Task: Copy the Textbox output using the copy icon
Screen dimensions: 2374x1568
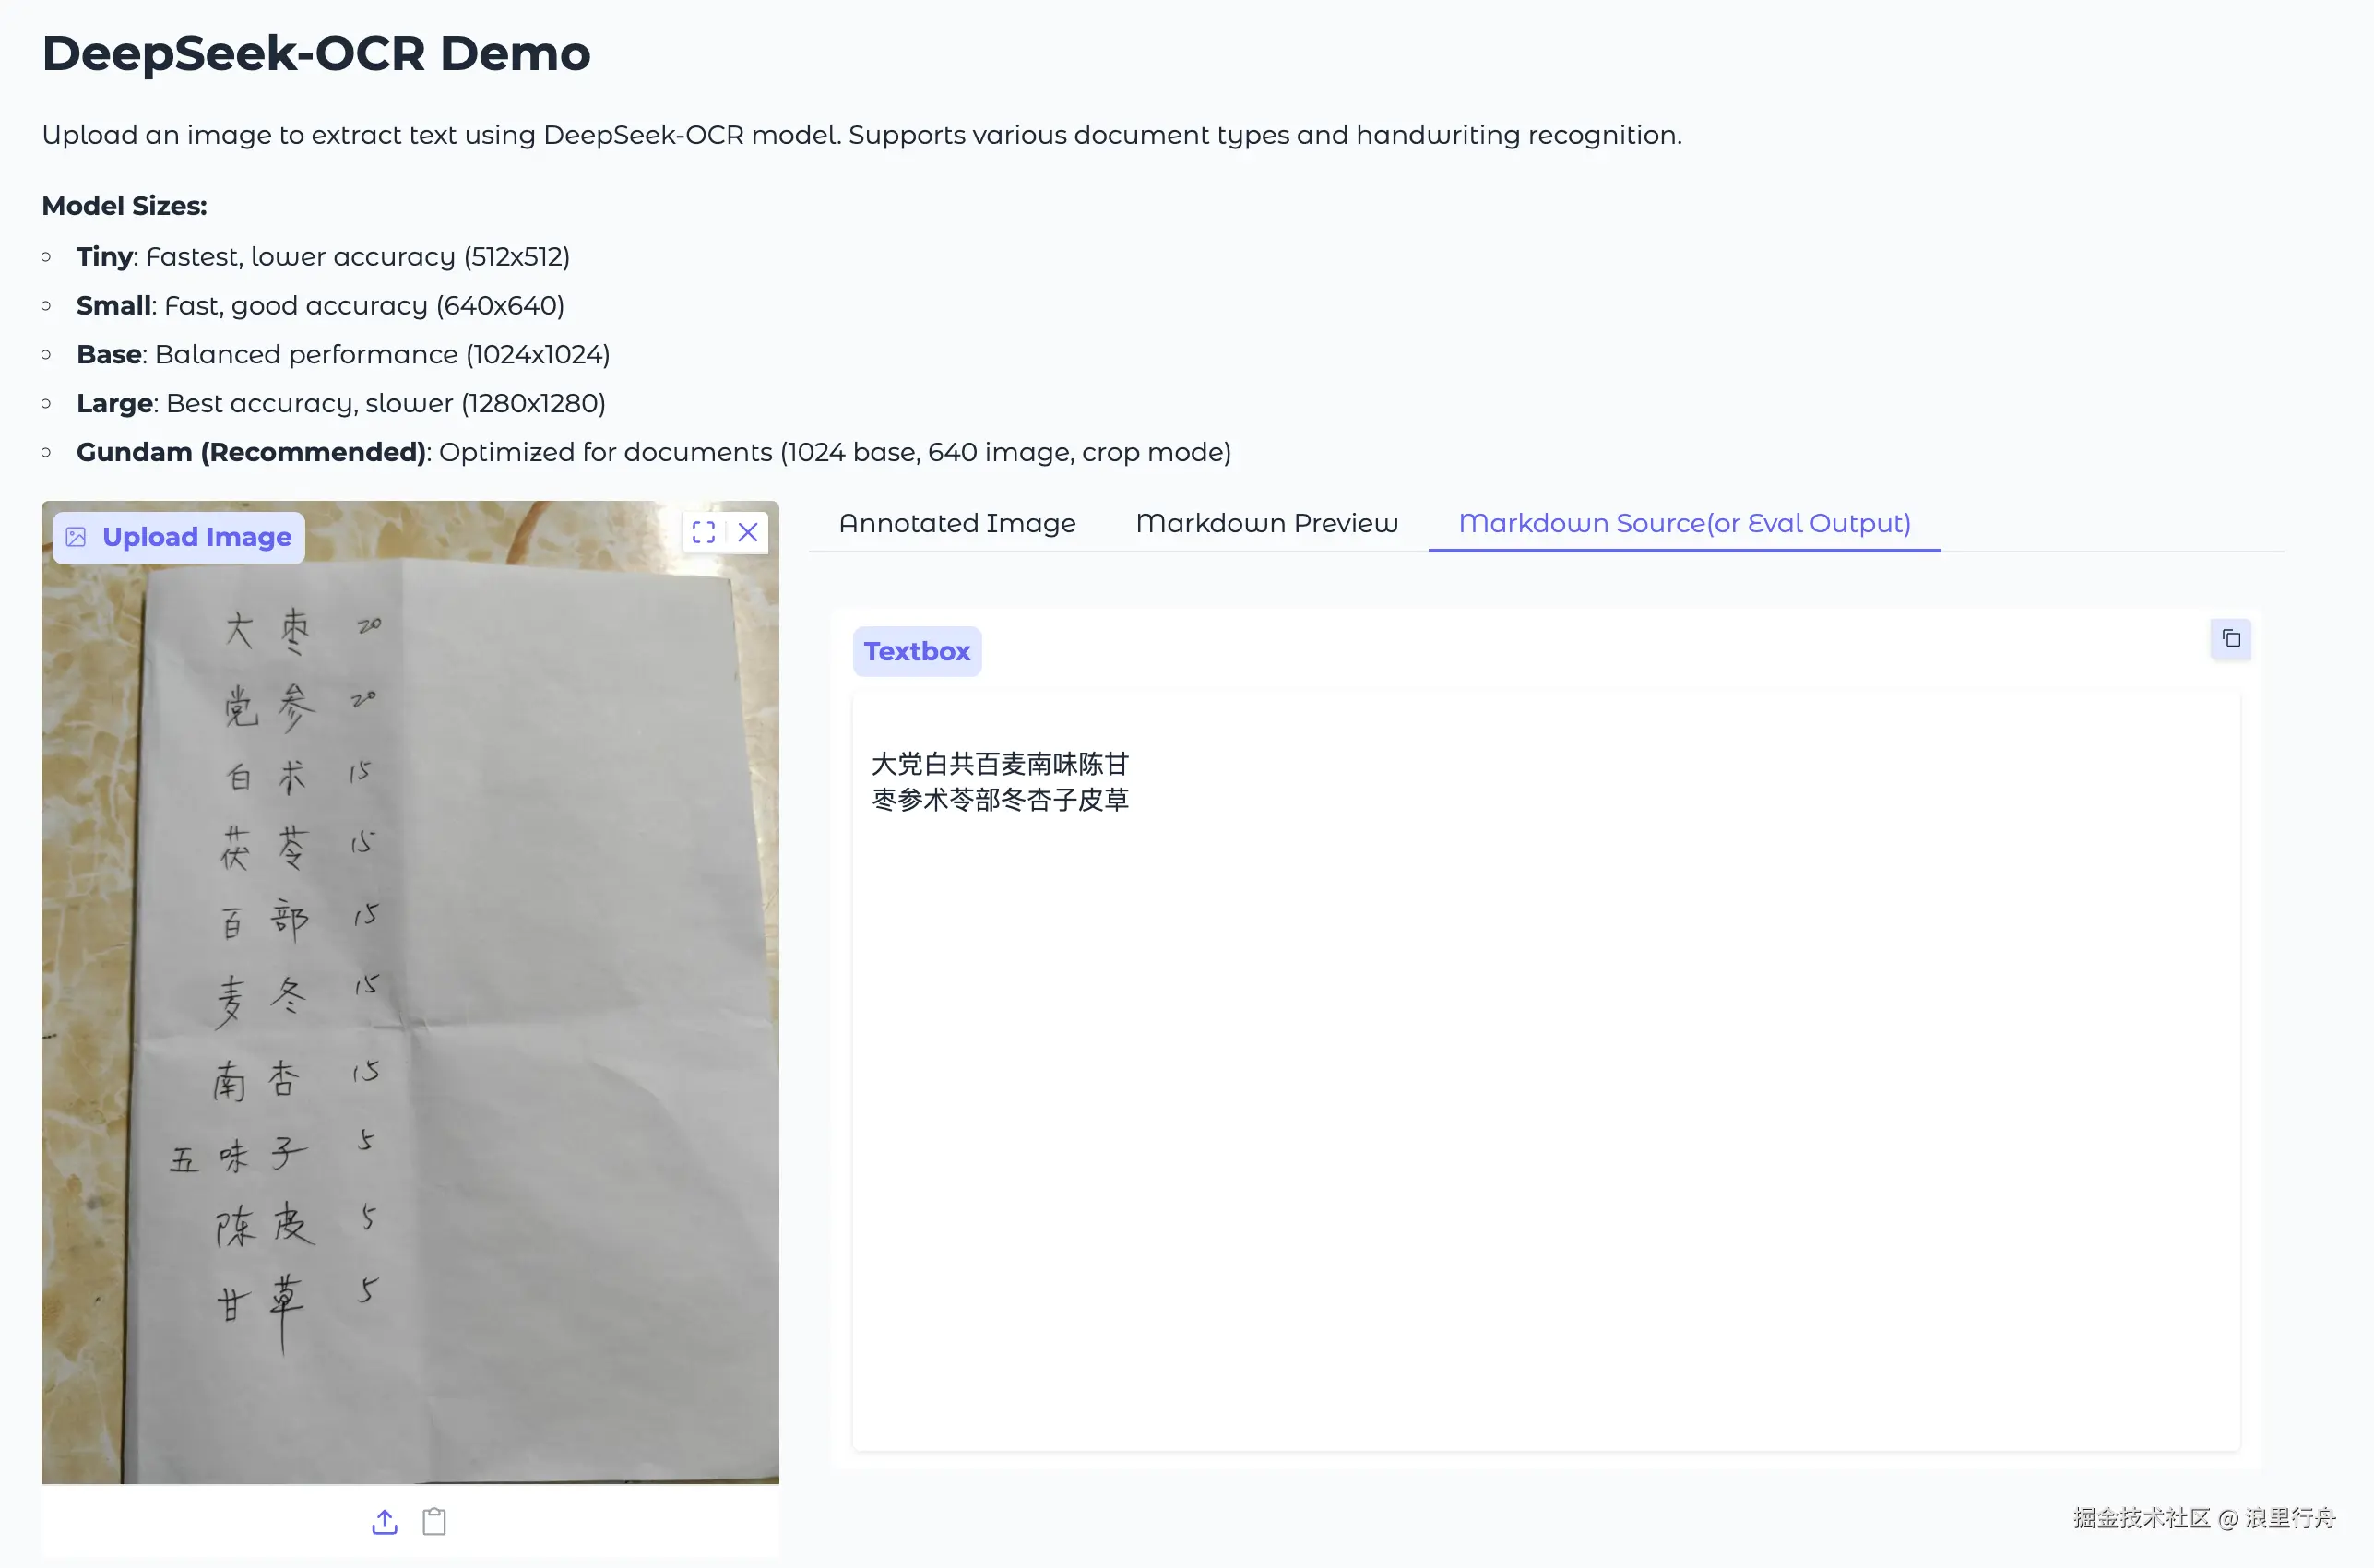Action: [2230, 639]
